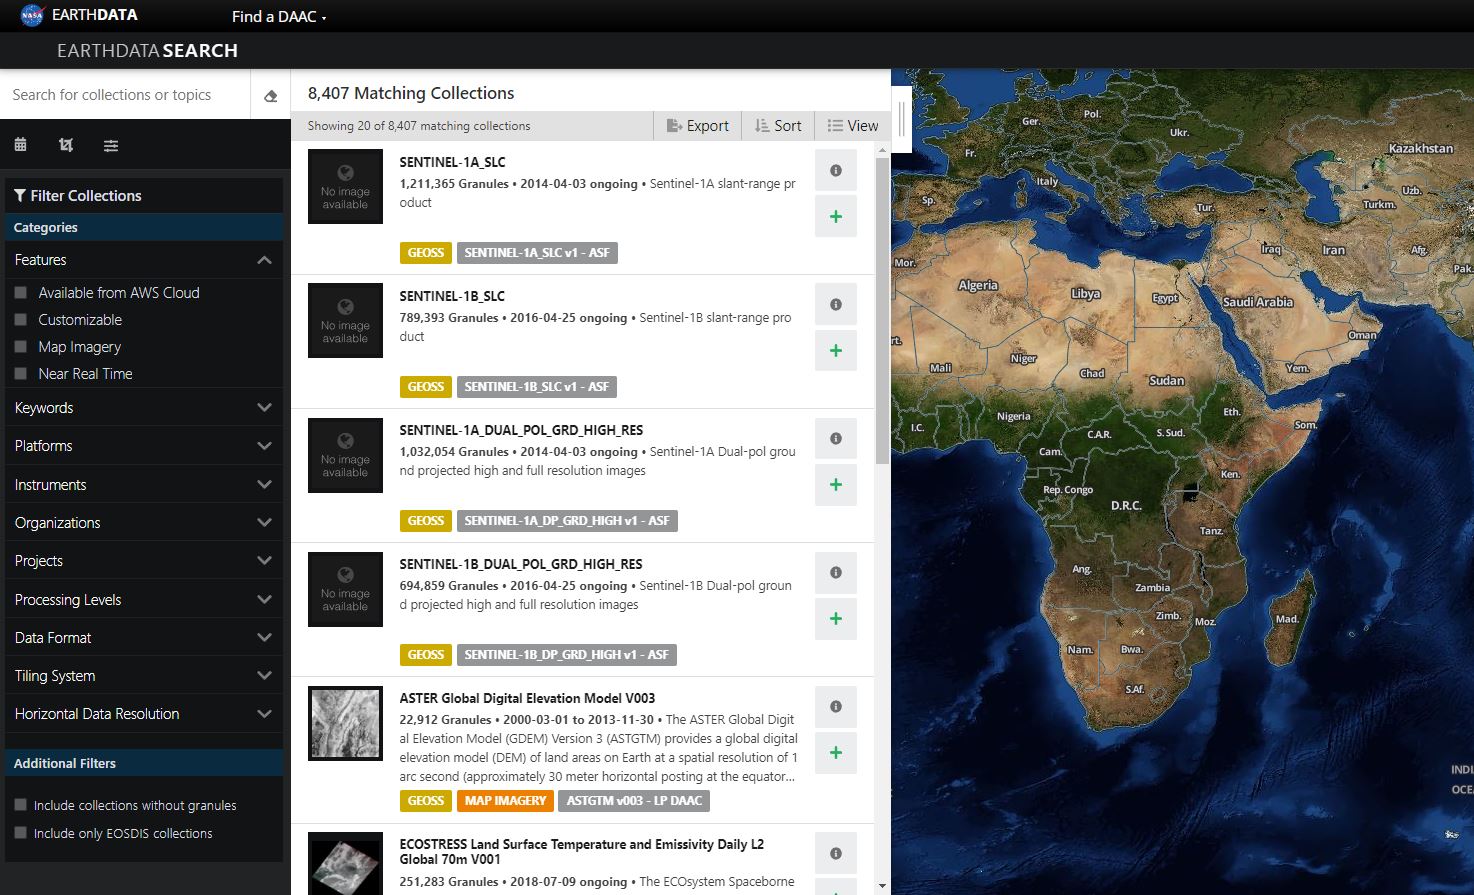This screenshot has width=1474, height=895.
Task: Check Include collections without granules
Action: pyautogui.click(x=20, y=805)
